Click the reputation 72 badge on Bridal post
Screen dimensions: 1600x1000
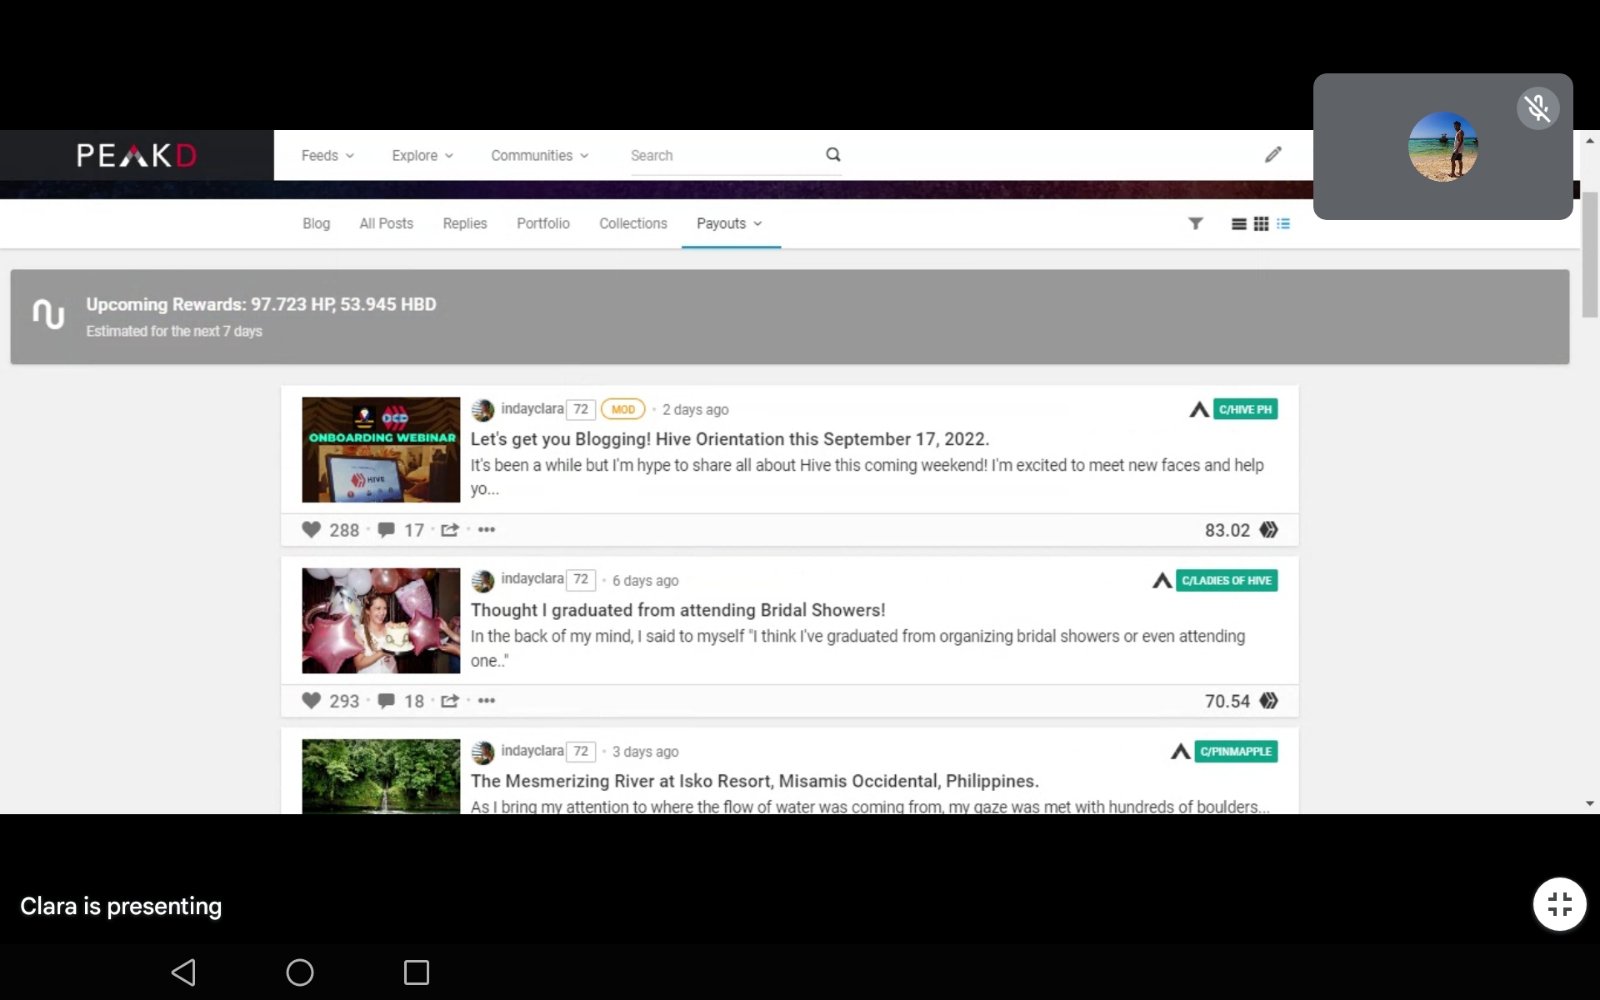pos(581,580)
